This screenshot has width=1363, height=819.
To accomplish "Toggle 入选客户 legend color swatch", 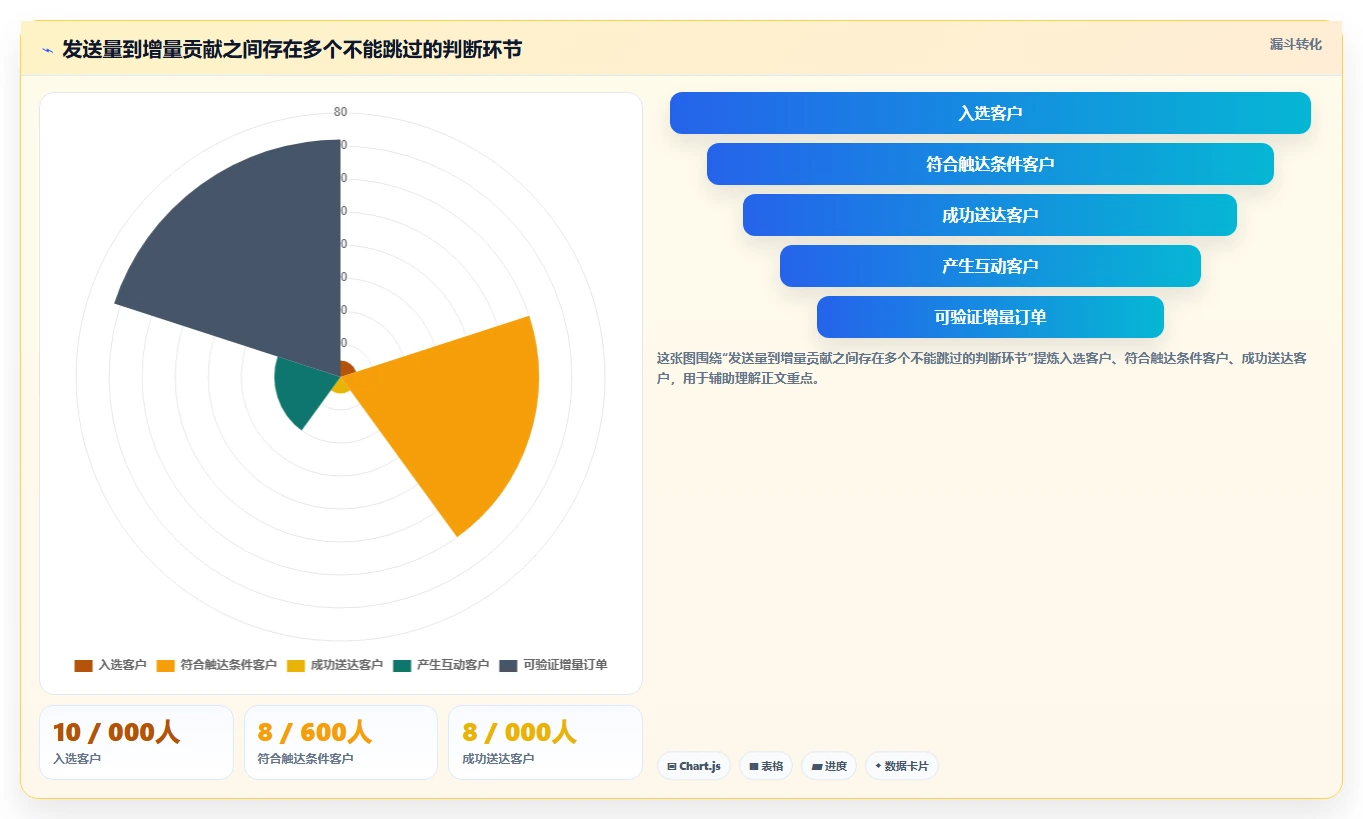I will tap(83, 665).
